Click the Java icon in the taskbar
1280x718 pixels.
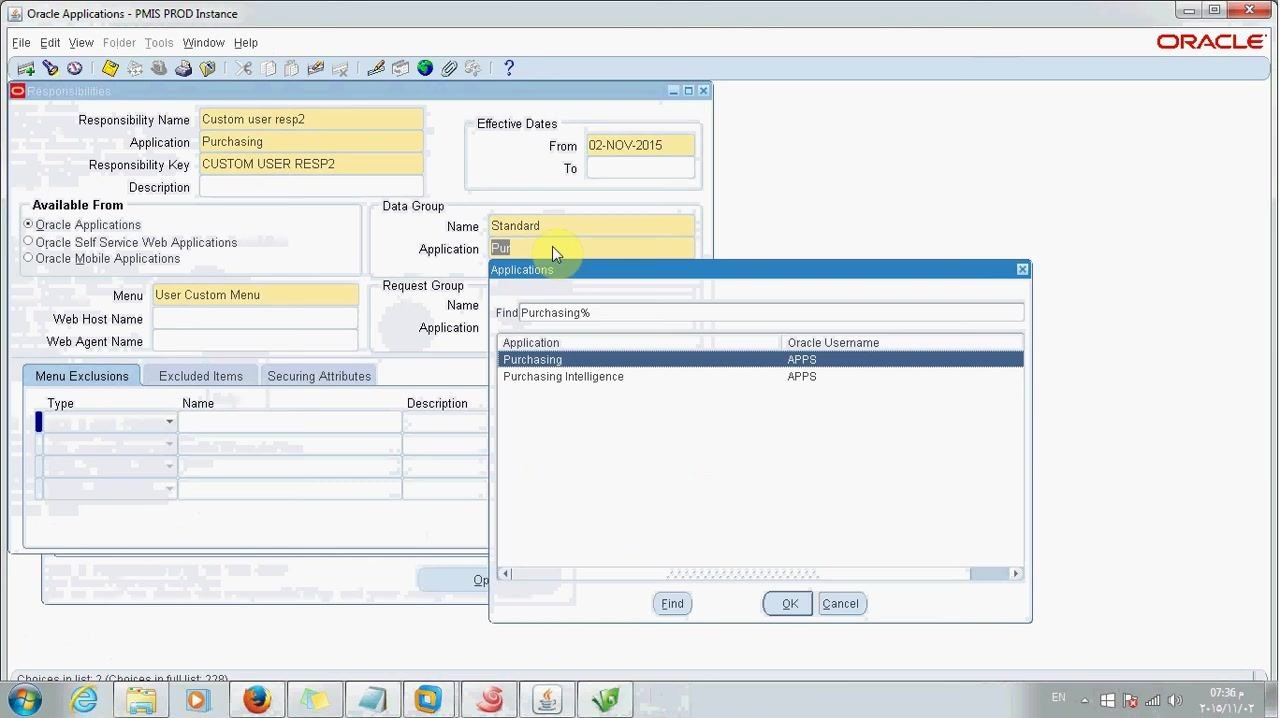click(547, 699)
